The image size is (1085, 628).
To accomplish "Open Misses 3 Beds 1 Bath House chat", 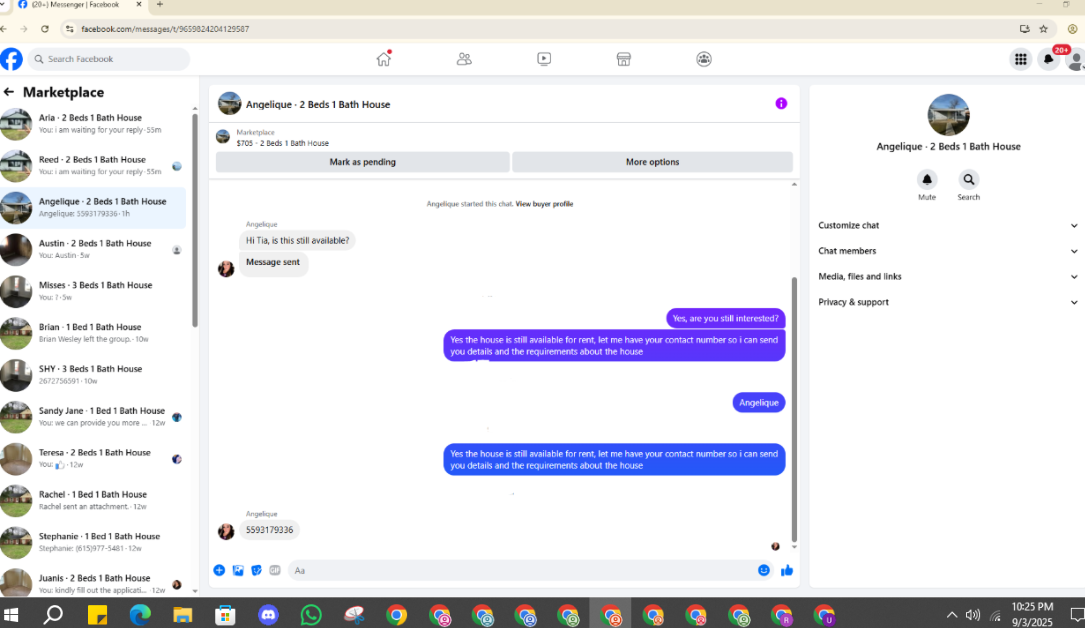I will point(93,291).
